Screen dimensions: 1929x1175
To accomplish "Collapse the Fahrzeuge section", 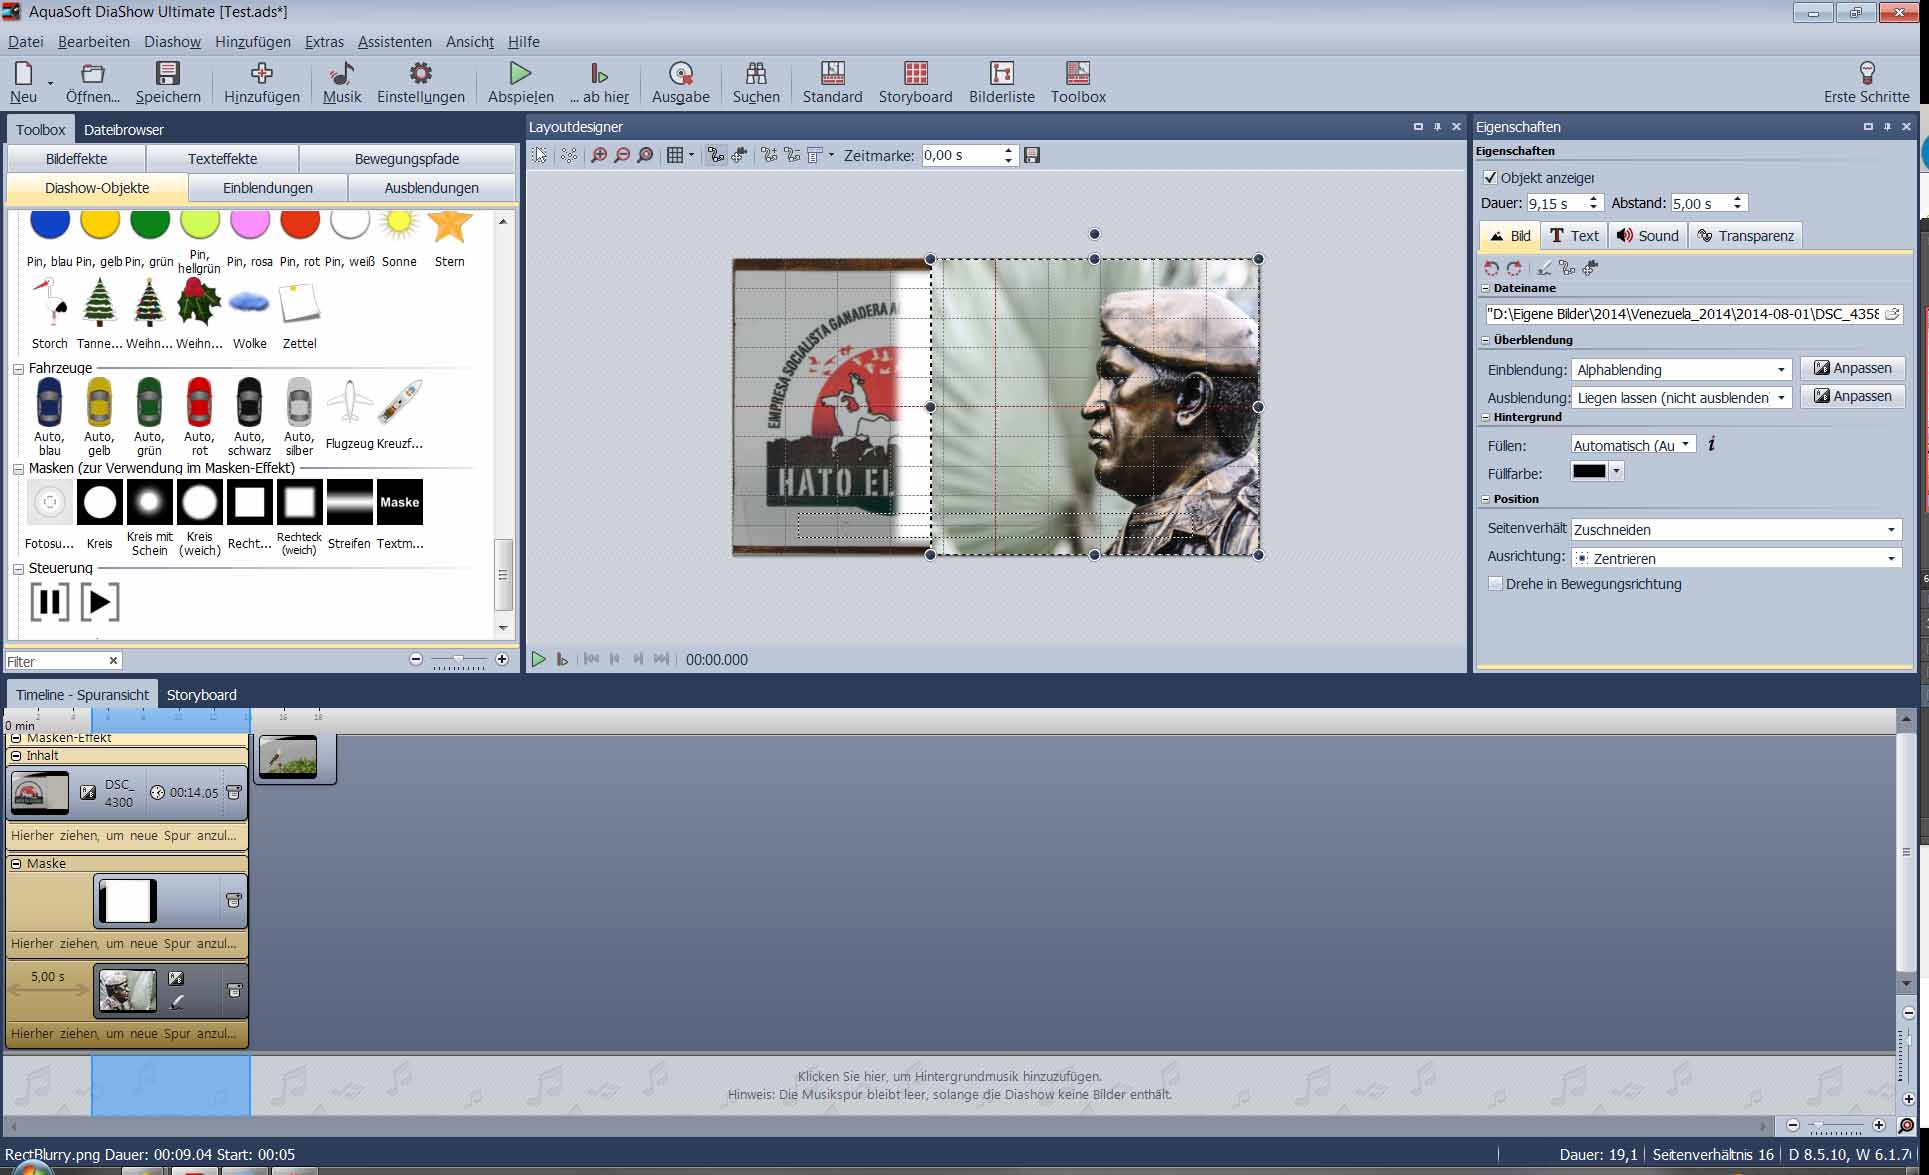I will click(x=19, y=369).
